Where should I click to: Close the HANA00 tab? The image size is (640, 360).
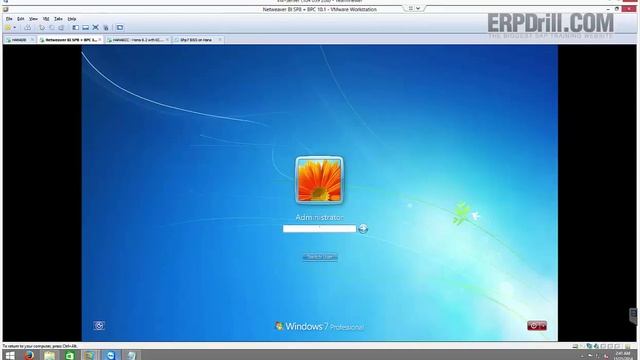(x=32, y=40)
